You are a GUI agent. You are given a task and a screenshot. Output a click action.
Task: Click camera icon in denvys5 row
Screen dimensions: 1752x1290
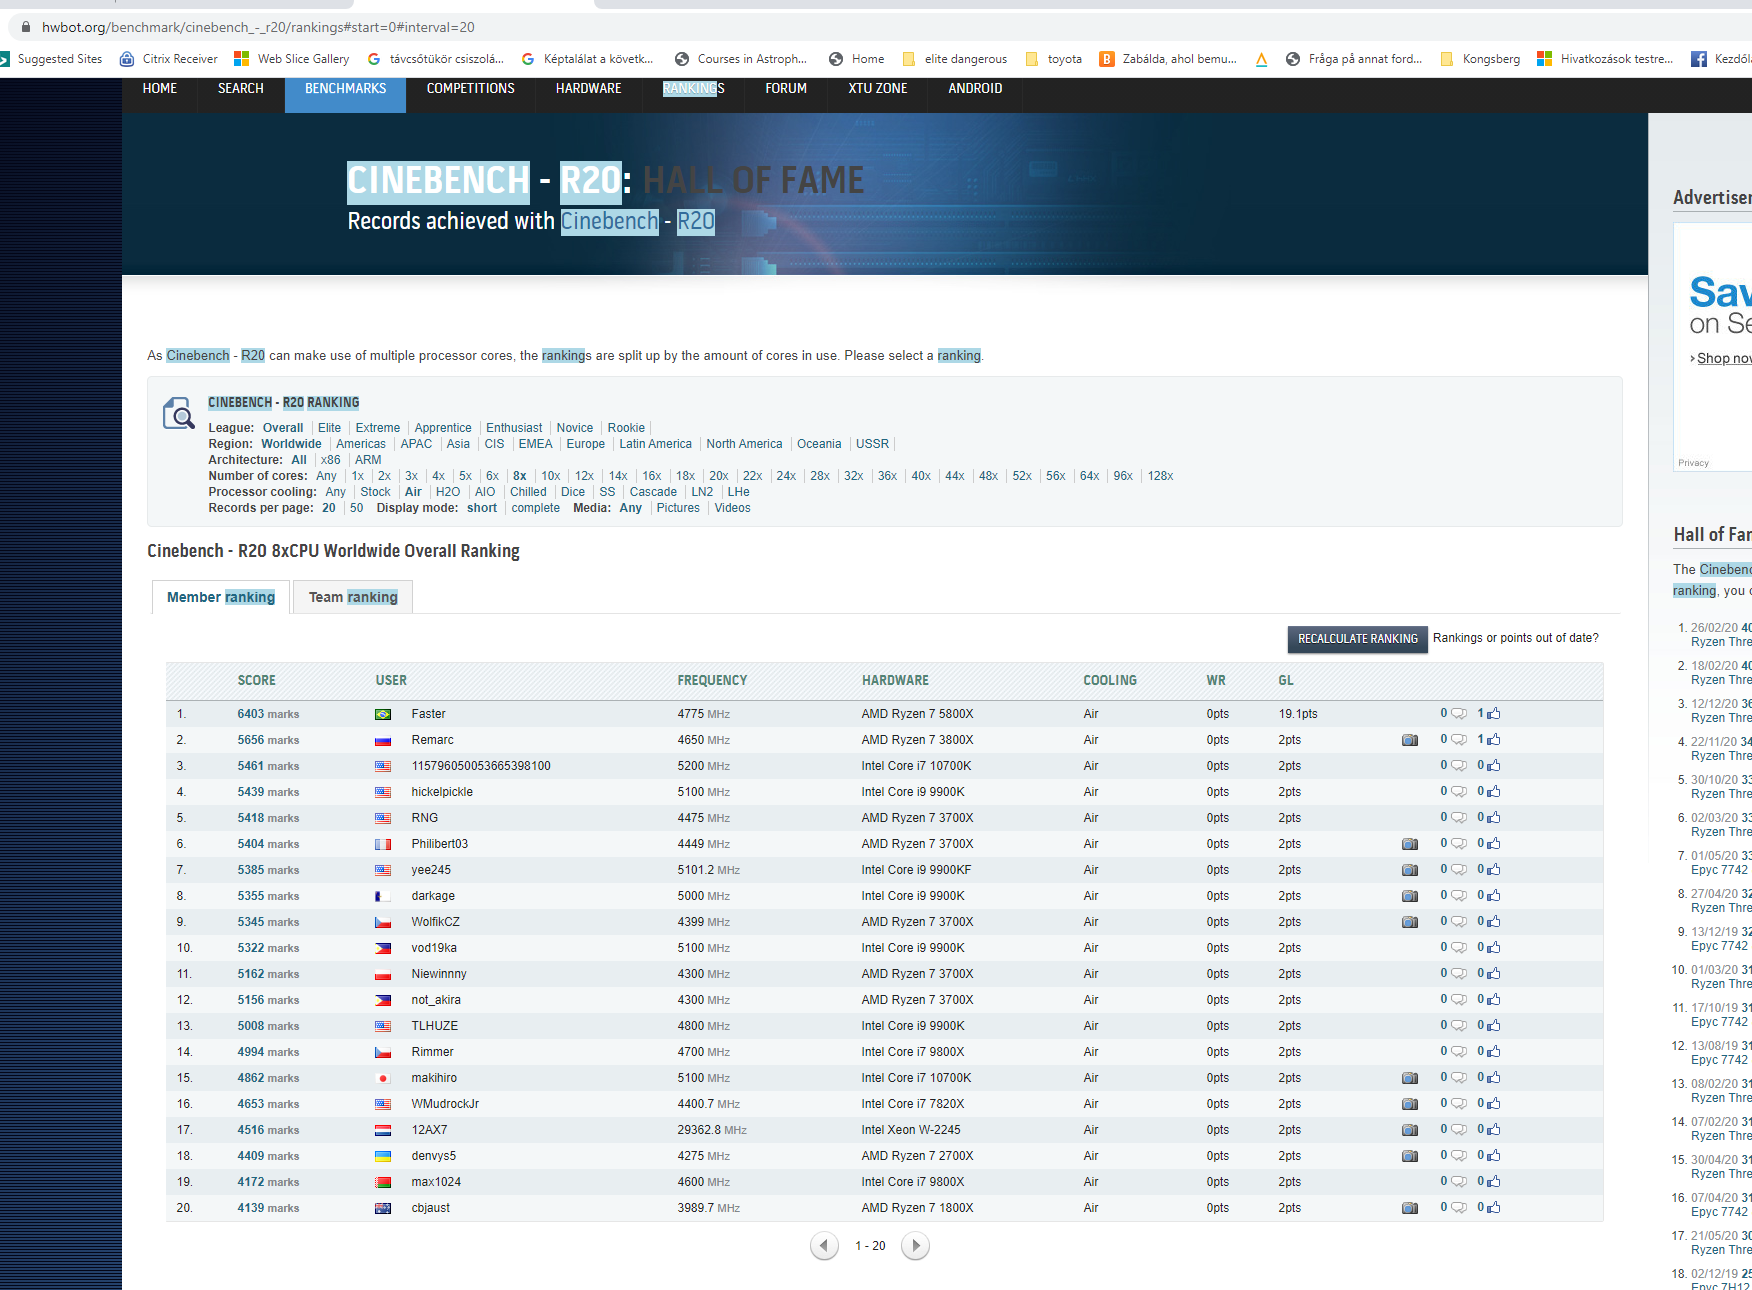1410,1156
